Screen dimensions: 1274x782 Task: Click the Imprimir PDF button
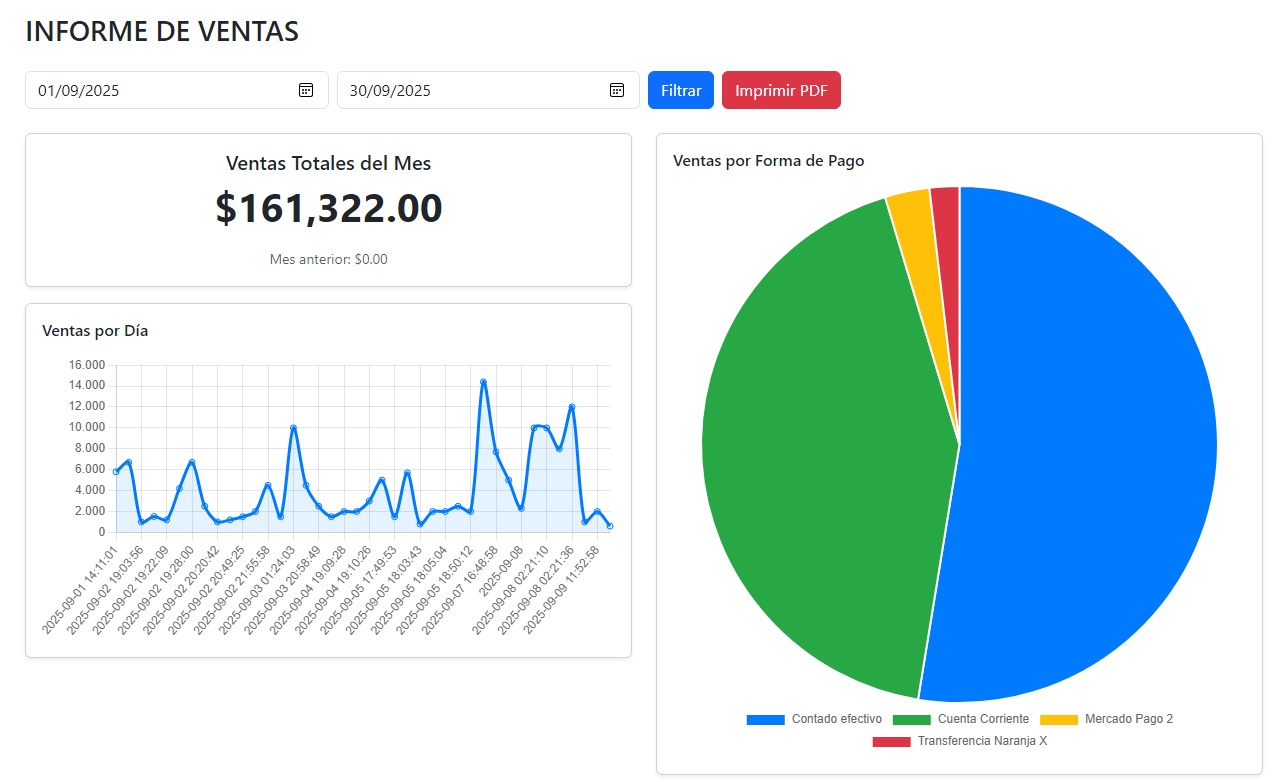[x=781, y=89]
